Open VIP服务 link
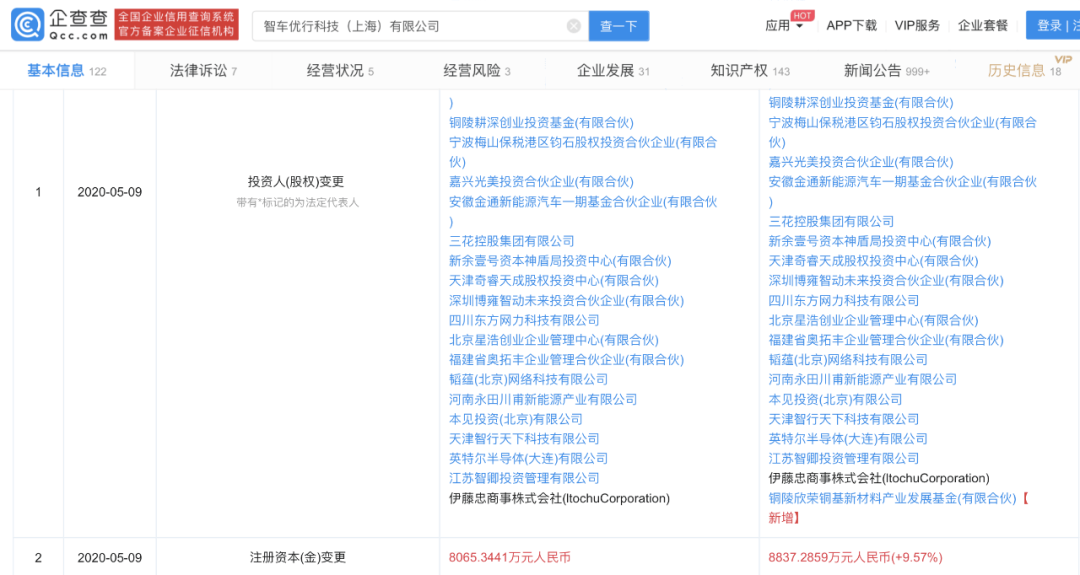The image size is (1080, 575). click(917, 25)
